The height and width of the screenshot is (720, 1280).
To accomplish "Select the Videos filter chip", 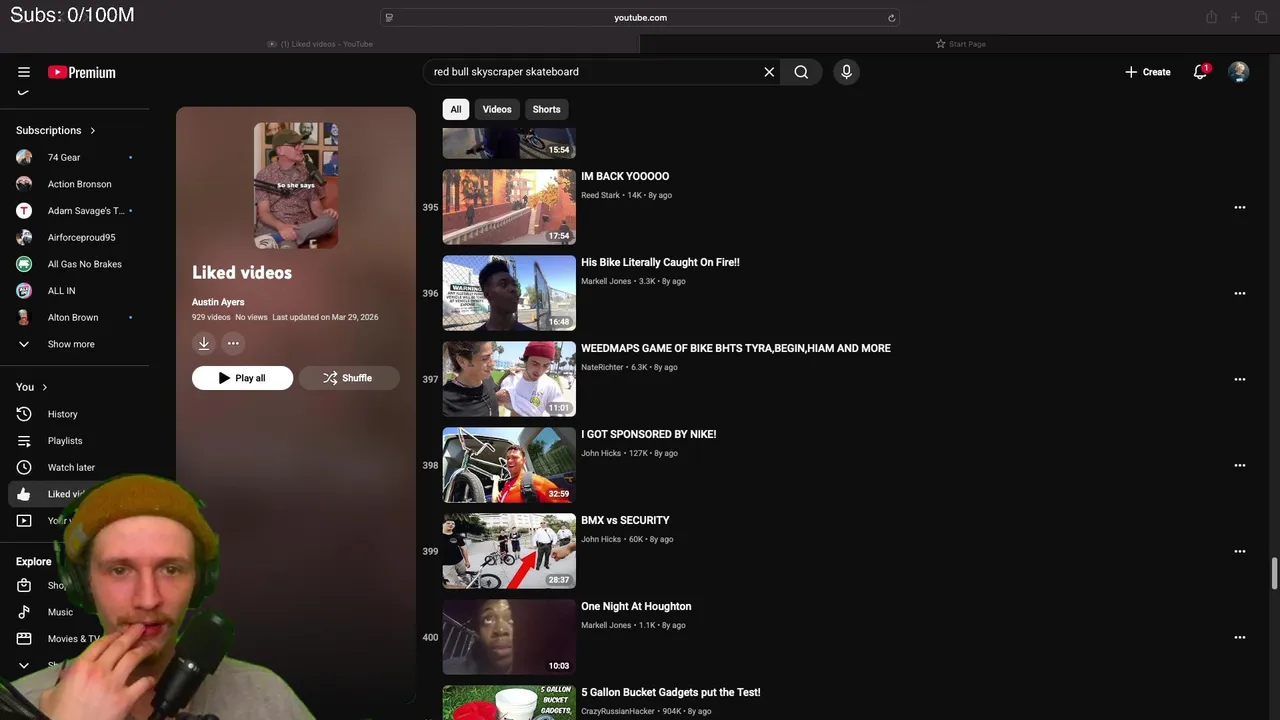I will [497, 109].
